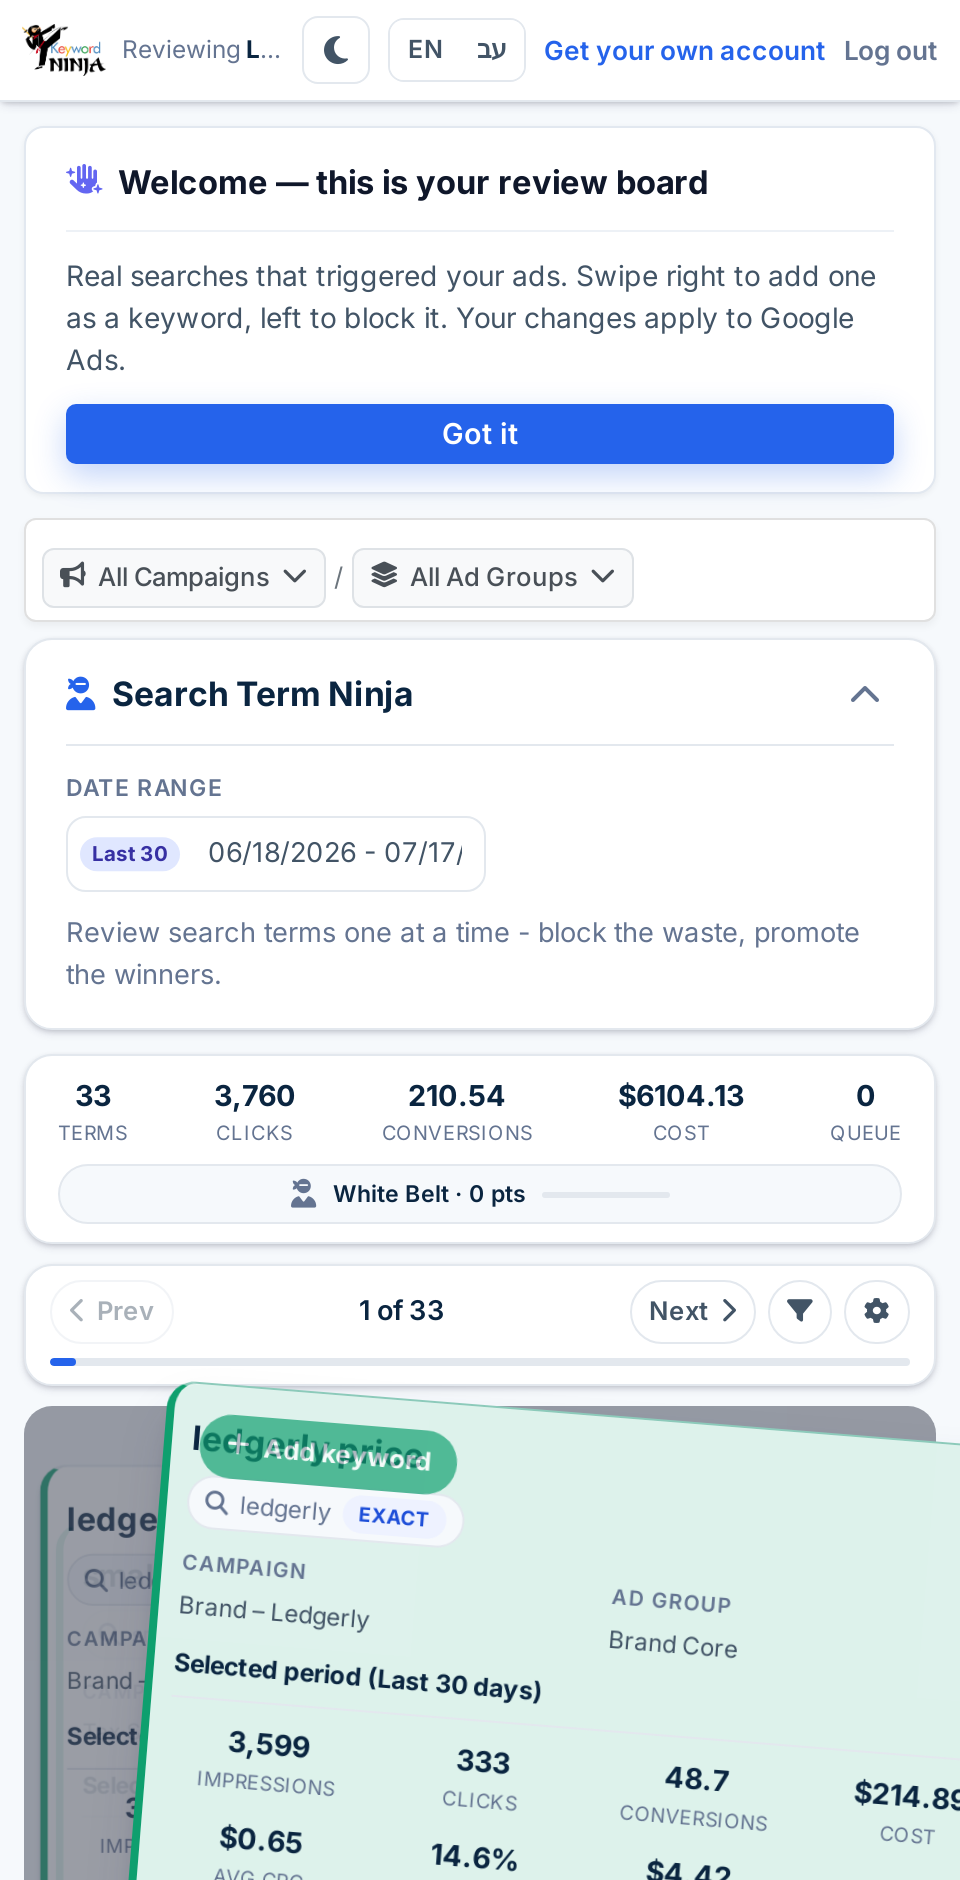
Task: Click the date range input field
Action: [x=276, y=854]
